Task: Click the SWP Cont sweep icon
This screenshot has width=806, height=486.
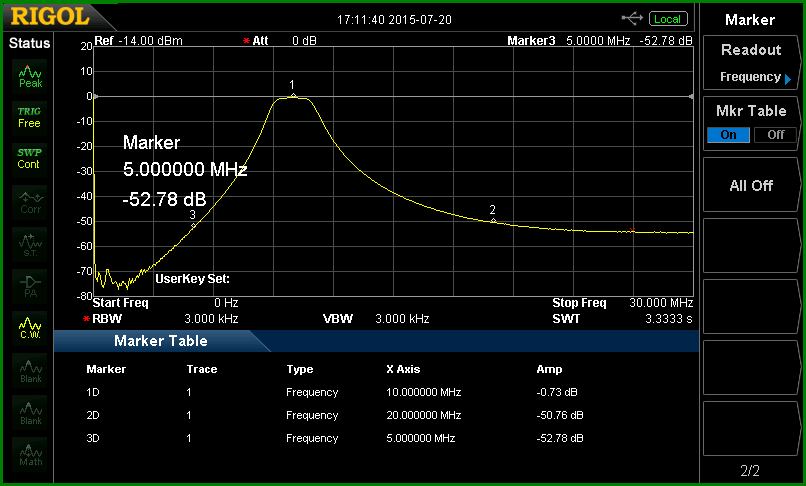Action: tap(29, 158)
